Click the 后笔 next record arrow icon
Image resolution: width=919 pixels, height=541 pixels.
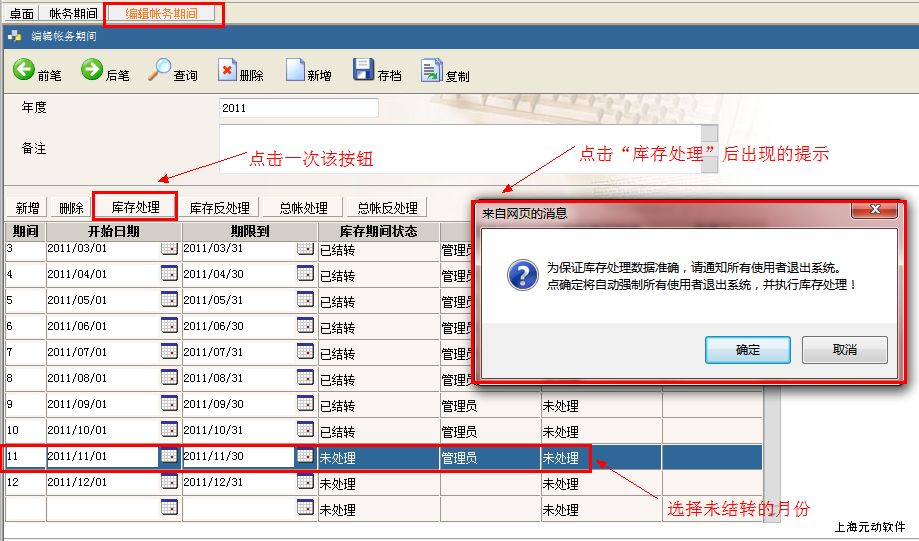92,70
